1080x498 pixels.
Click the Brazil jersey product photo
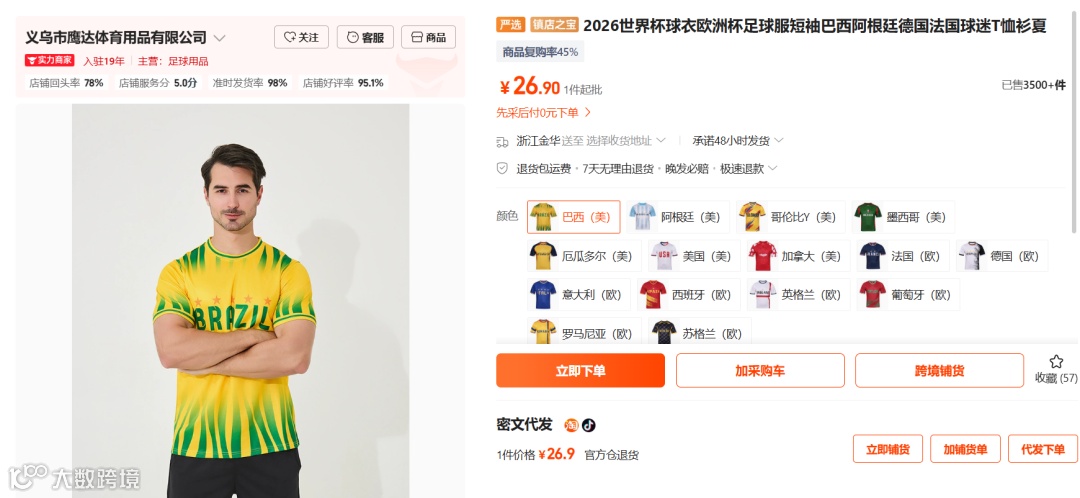point(240,301)
